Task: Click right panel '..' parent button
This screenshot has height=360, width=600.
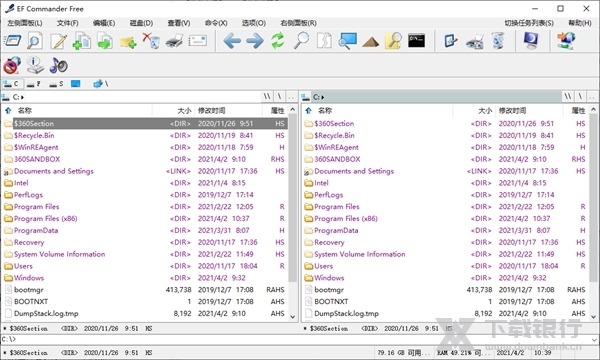Action: [592, 96]
